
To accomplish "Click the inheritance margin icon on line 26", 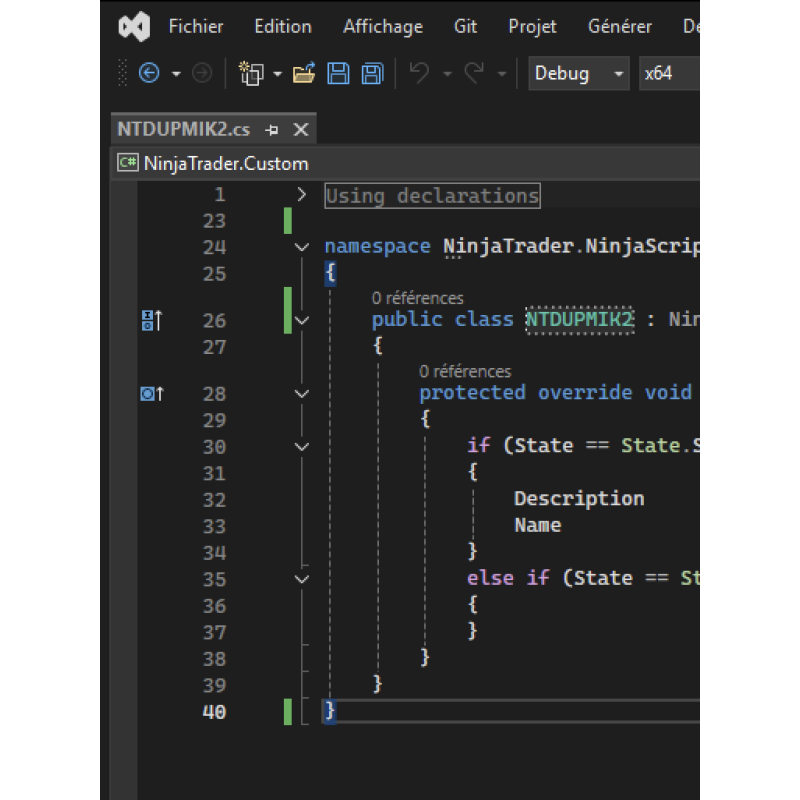I will 152,320.
